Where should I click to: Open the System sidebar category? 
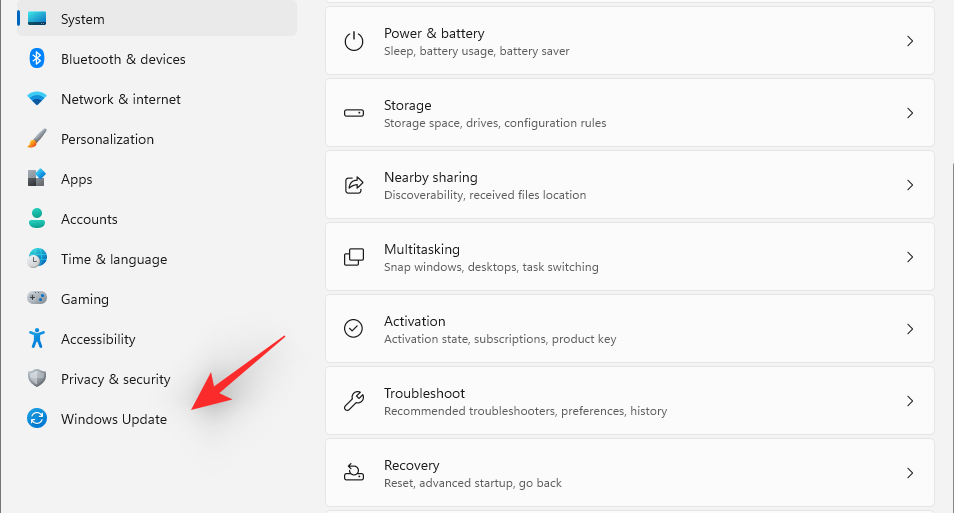point(82,19)
